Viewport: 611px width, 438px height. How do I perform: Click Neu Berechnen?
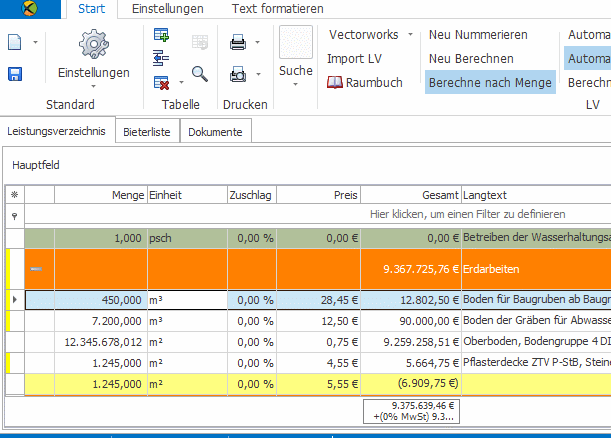click(x=471, y=59)
